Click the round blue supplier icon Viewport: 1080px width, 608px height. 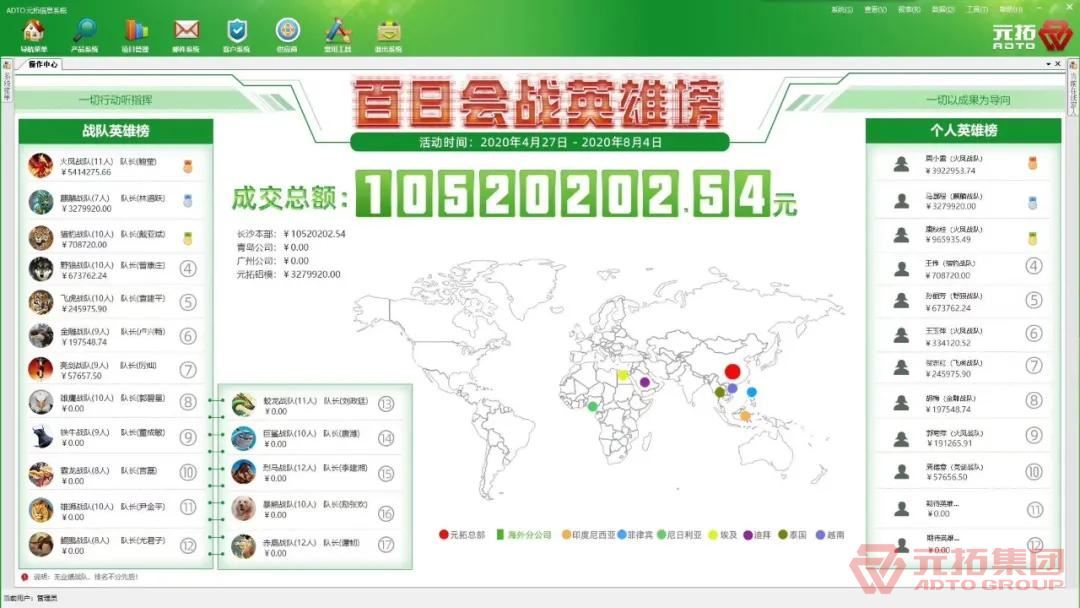click(286, 32)
